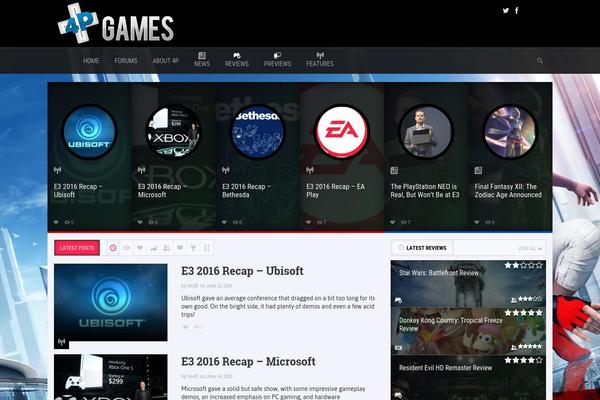The width and height of the screenshot is (600, 400).
Task: Open the Features section
Action: pyautogui.click(x=320, y=60)
